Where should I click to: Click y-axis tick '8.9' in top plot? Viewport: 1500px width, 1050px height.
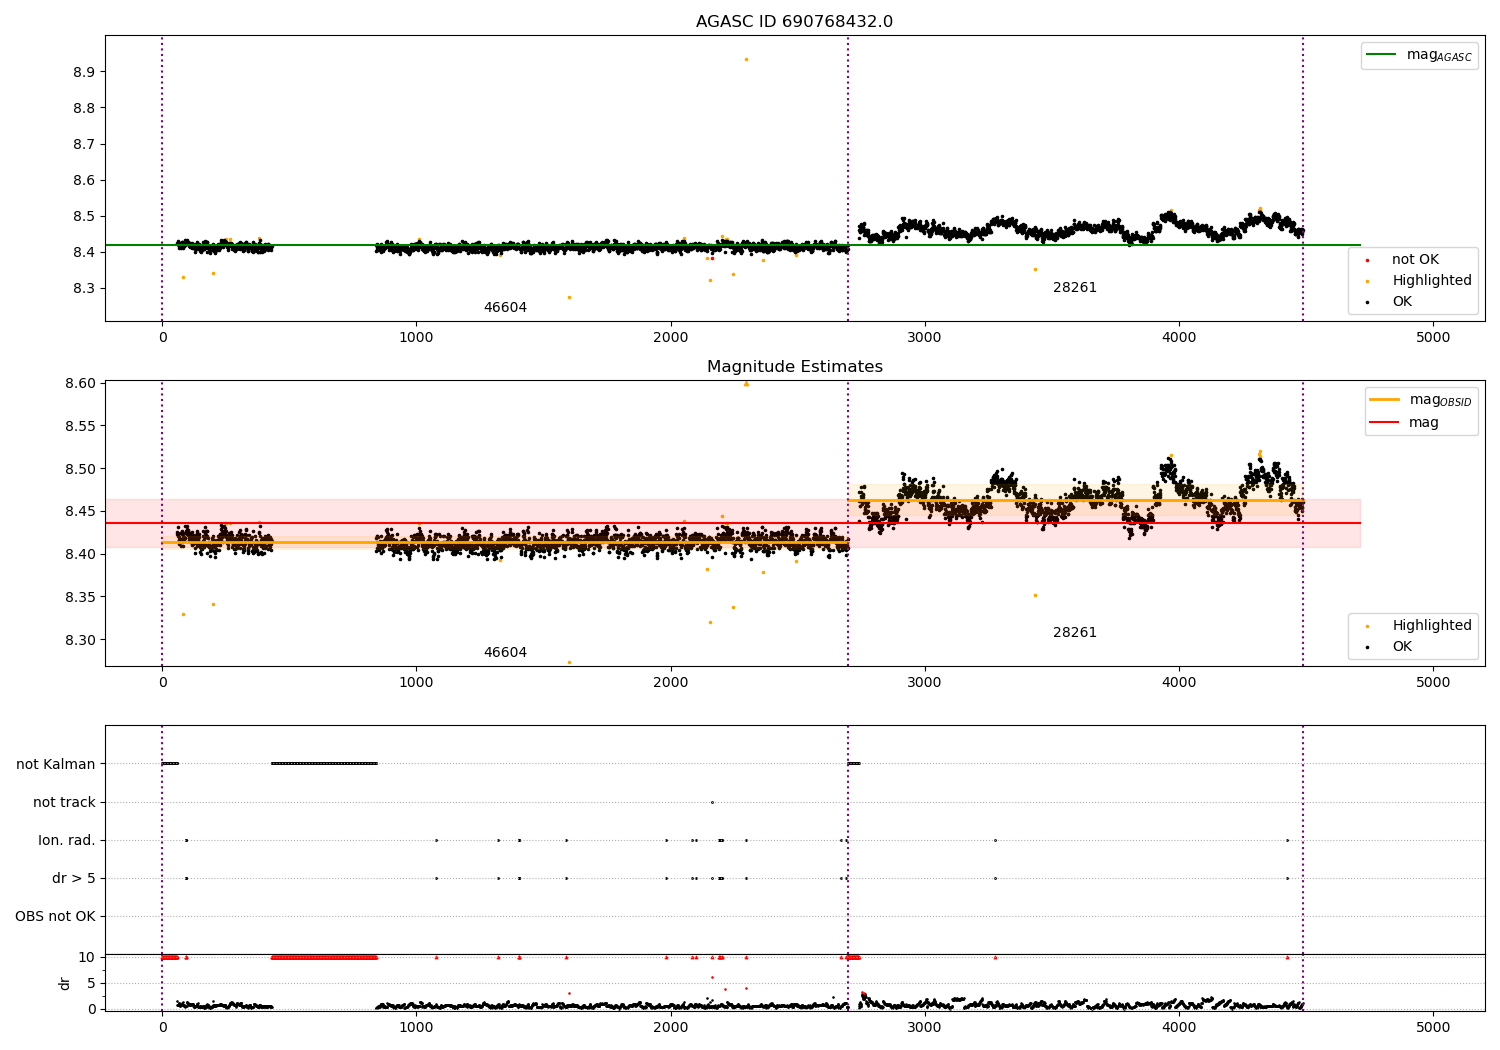pyautogui.click(x=84, y=72)
